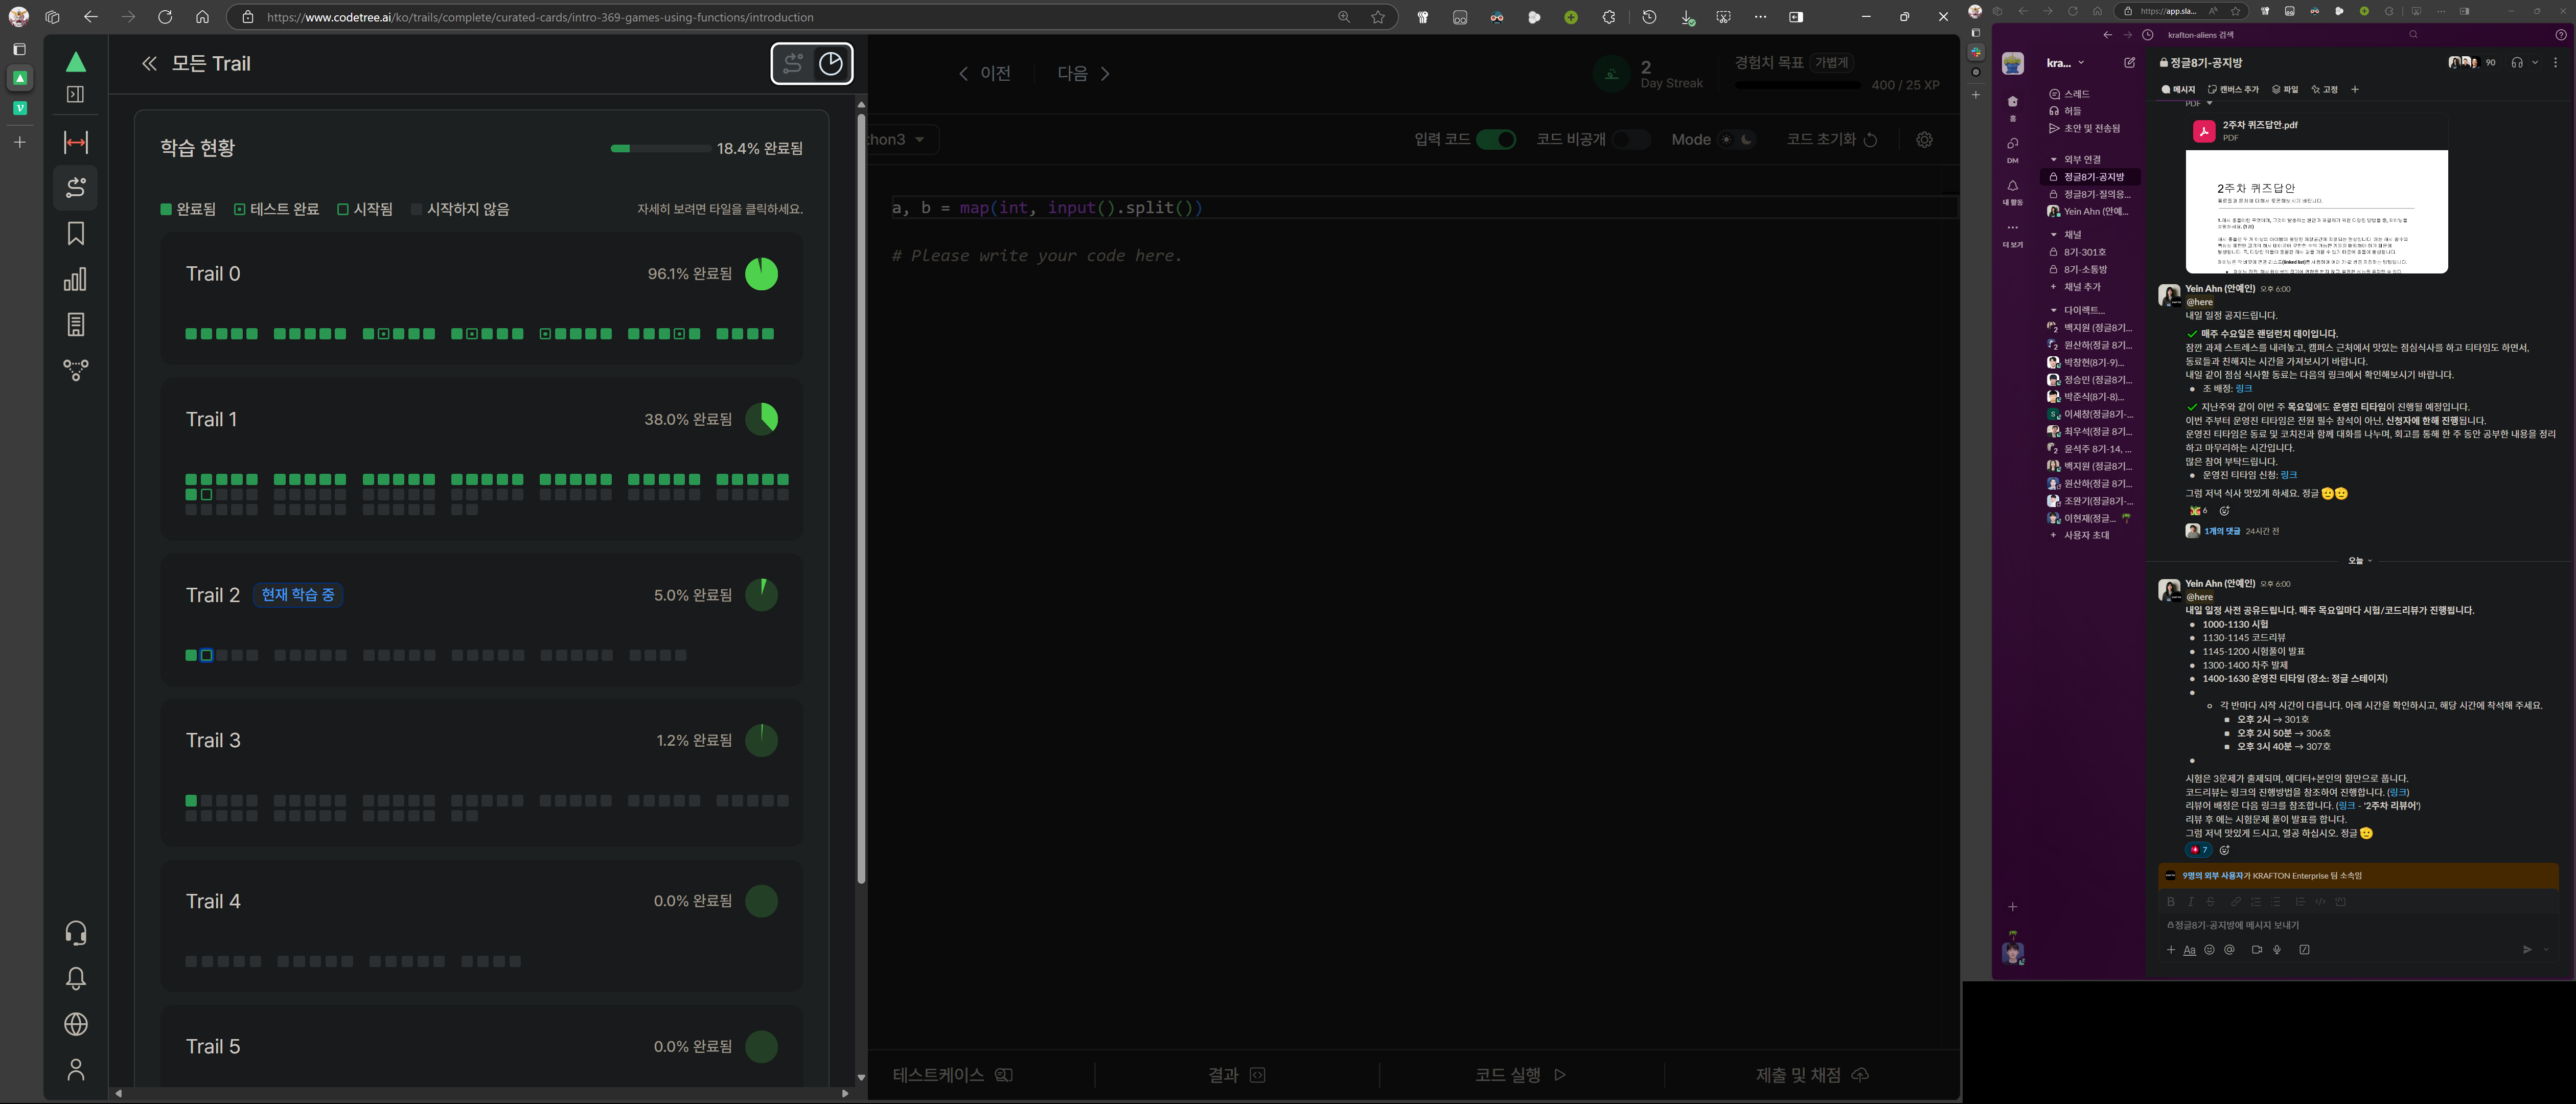Click Slack compose new message icon
This screenshot has height=1104, width=2576.
tap(2130, 63)
